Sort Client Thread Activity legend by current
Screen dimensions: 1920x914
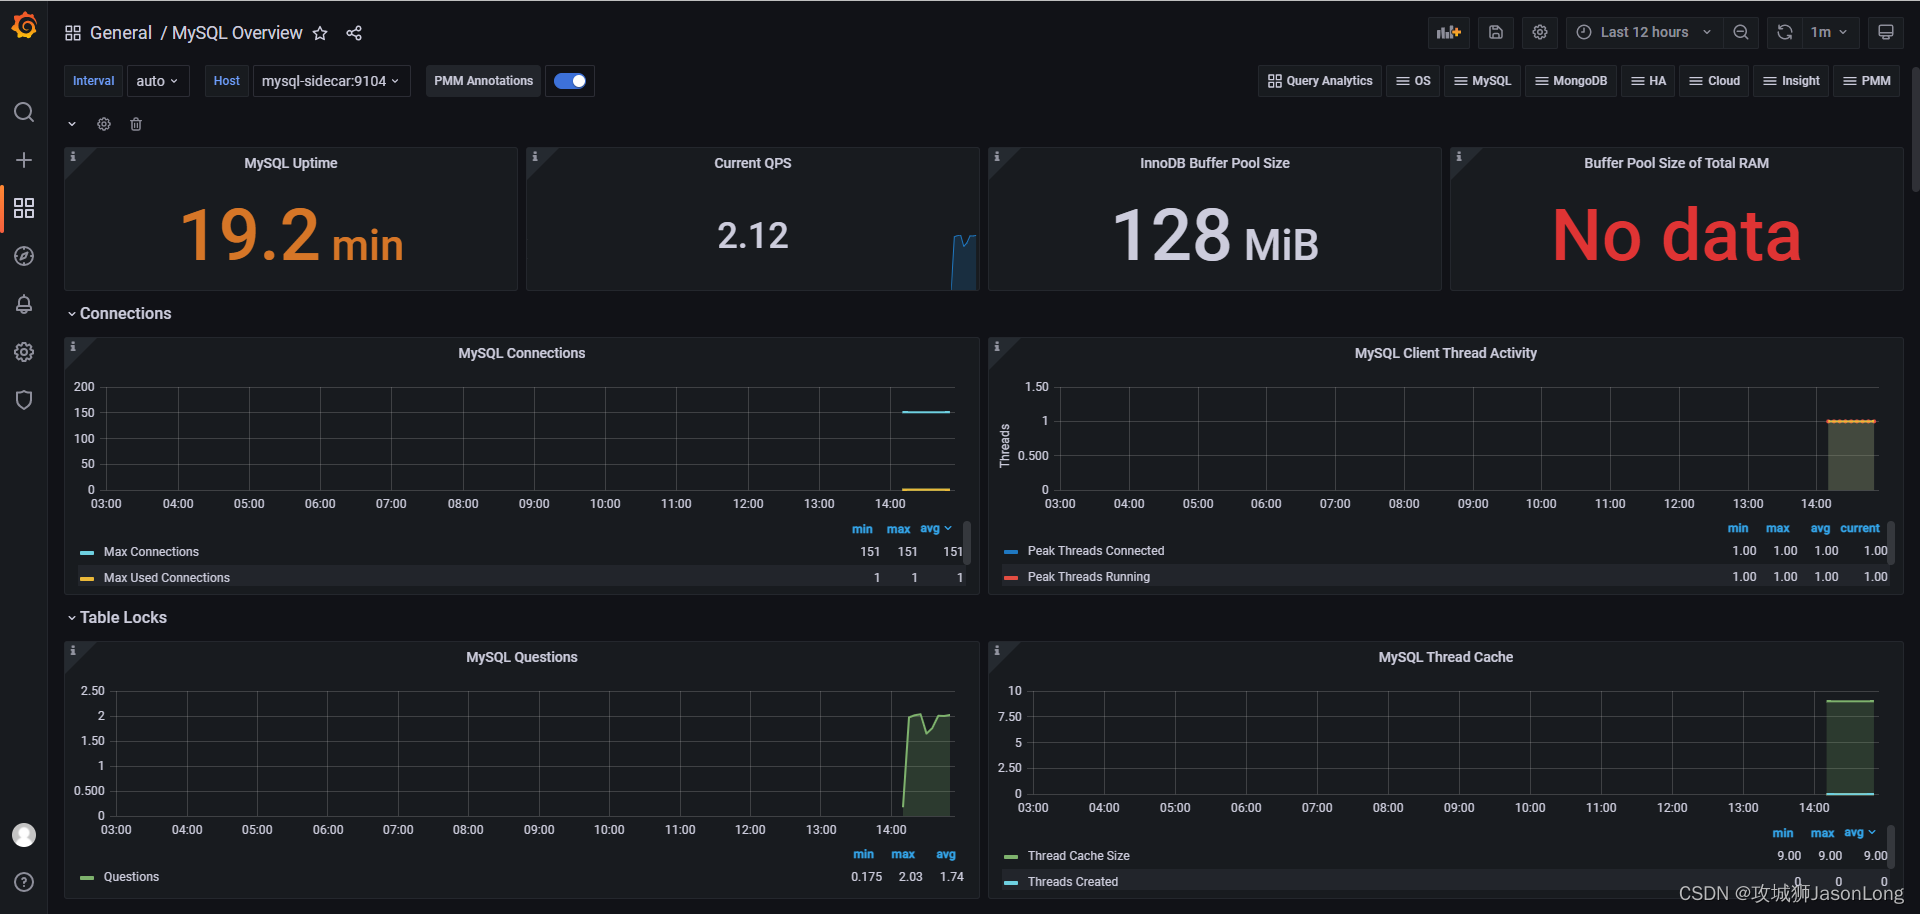[1860, 528]
